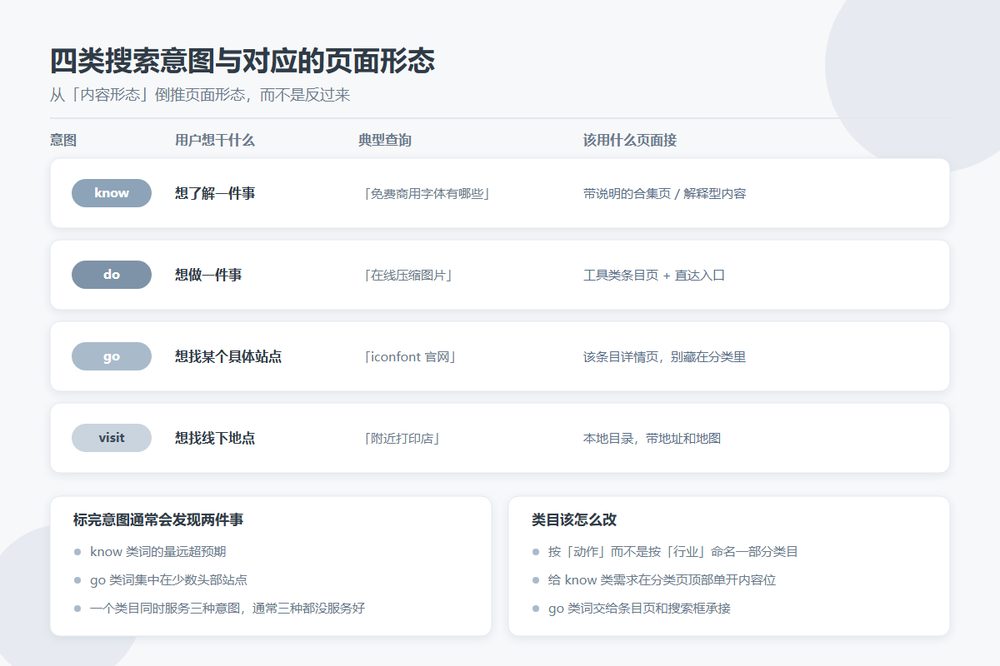Click the 典型查询 column header
Image resolution: width=1000 pixels, height=666 pixels.
point(385,140)
